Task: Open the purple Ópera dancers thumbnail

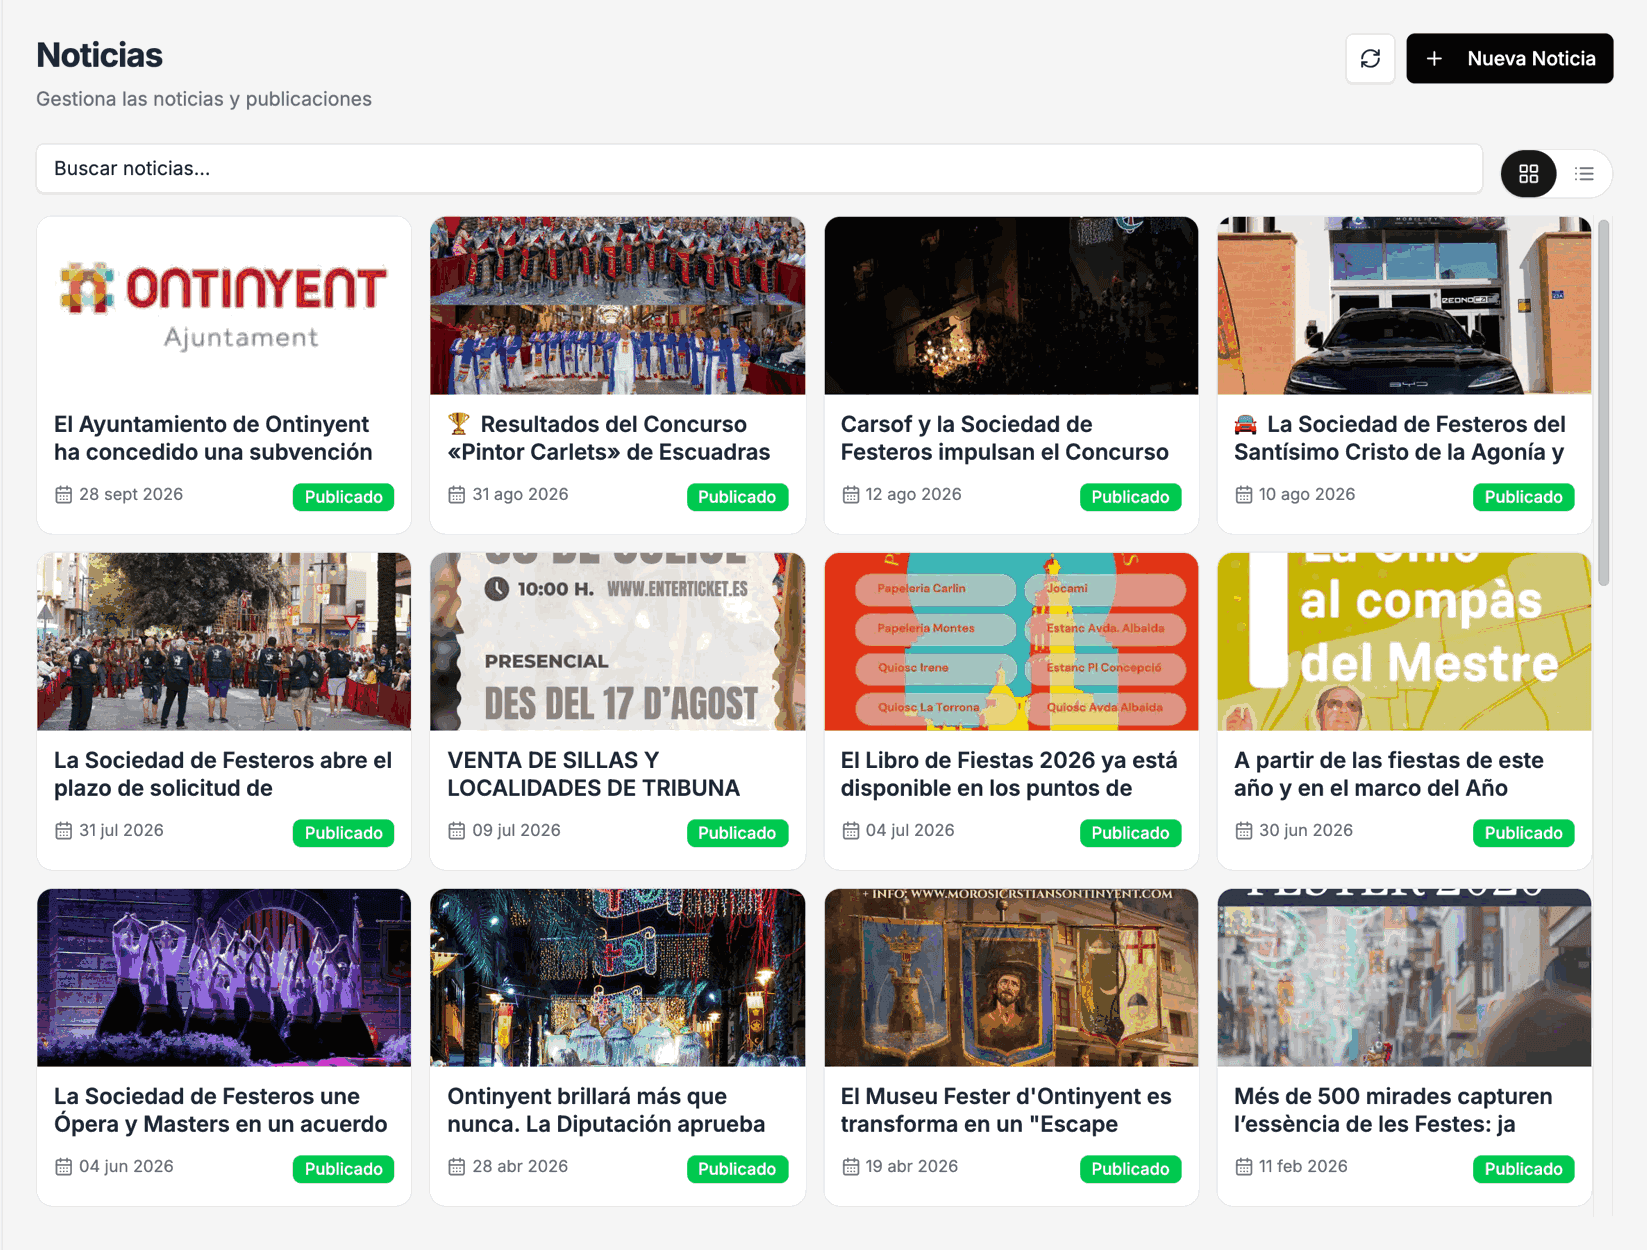Action: [224, 978]
